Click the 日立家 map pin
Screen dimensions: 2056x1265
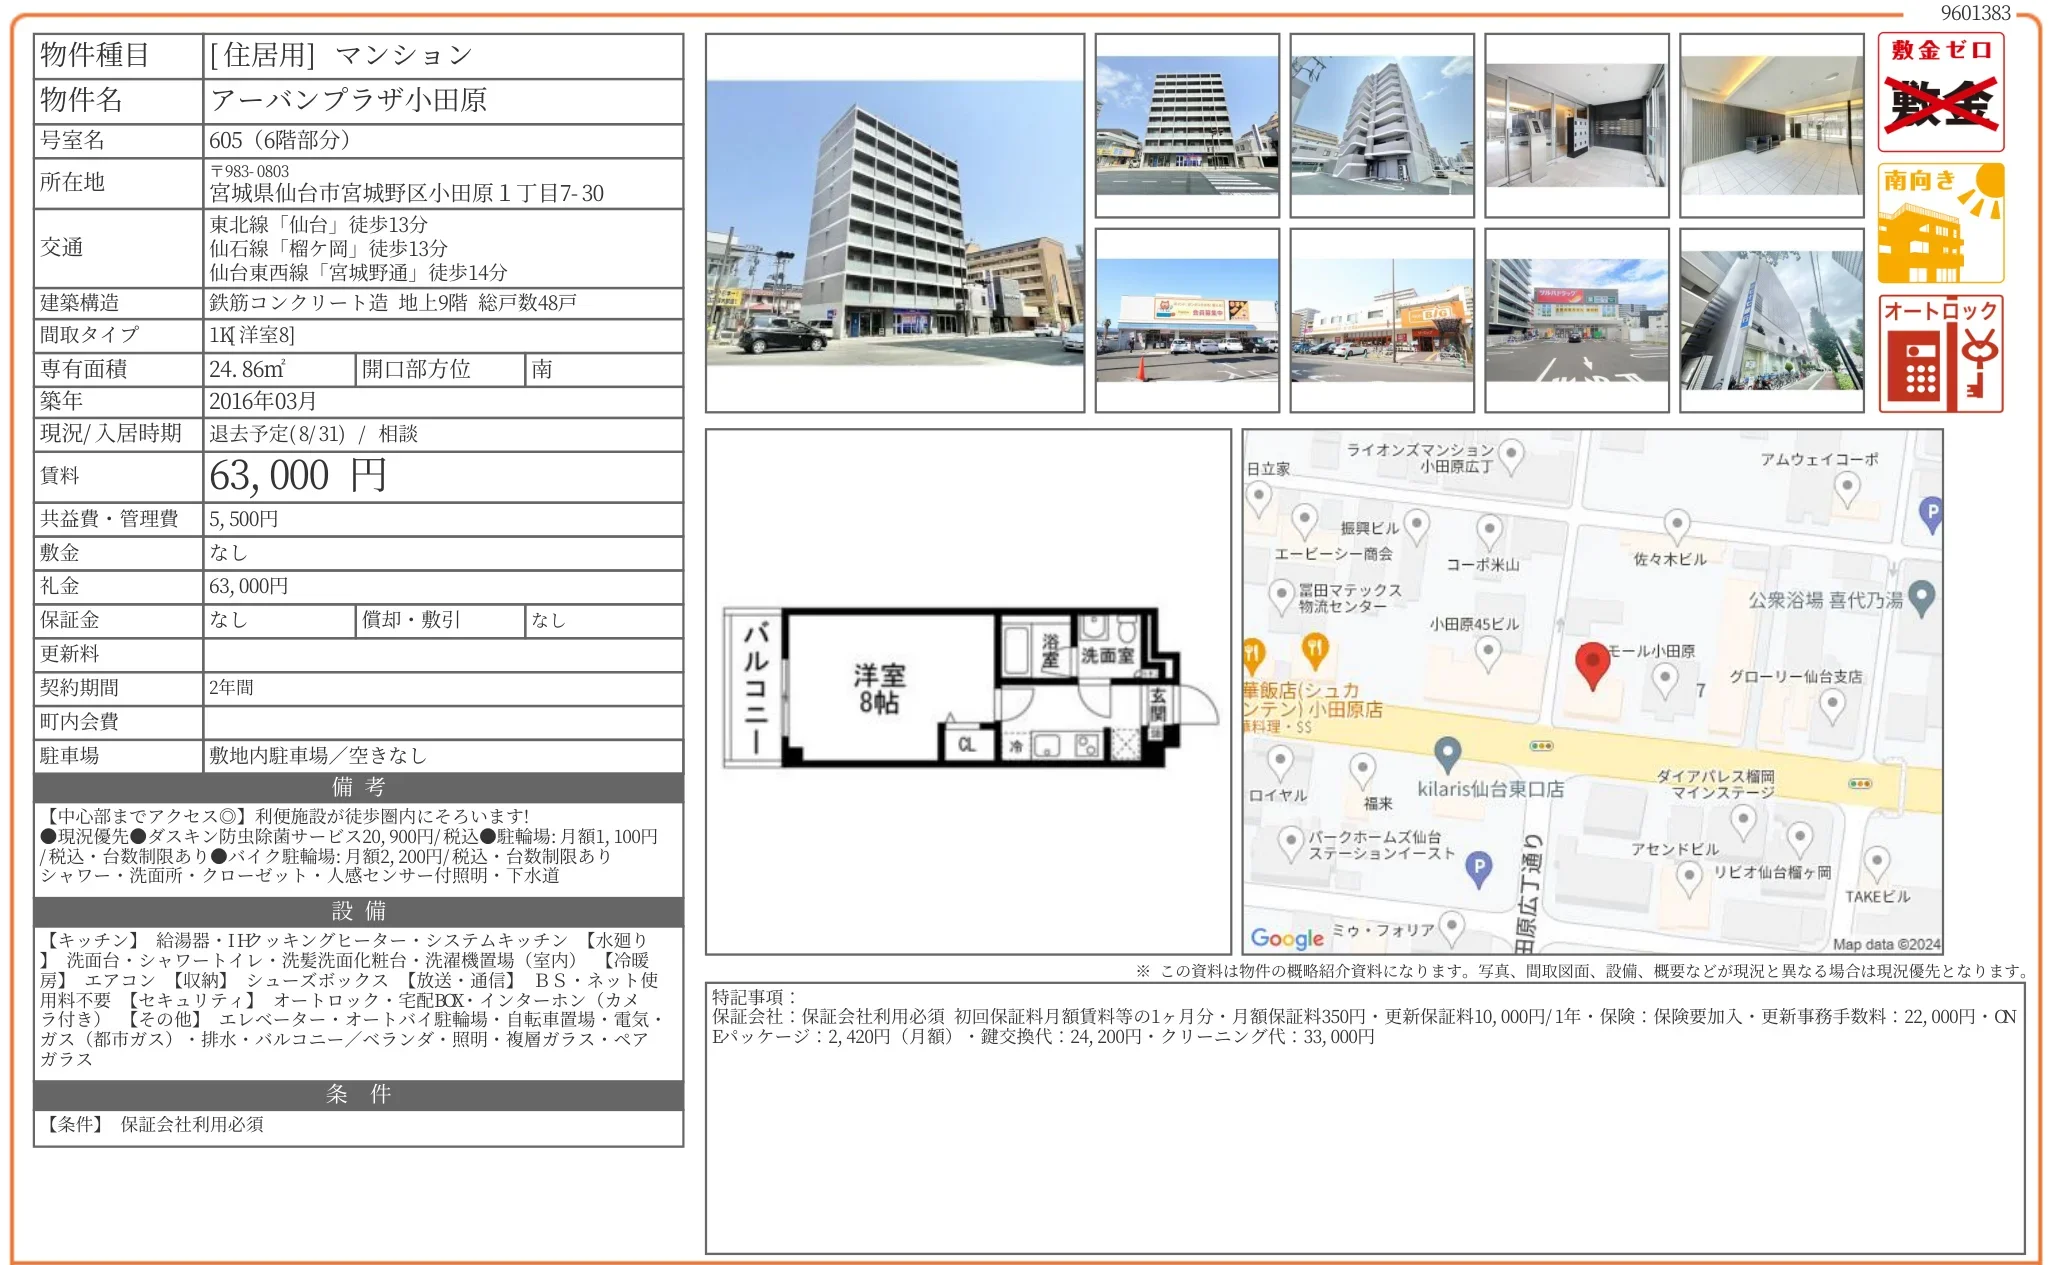pyautogui.click(x=1258, y=498)
